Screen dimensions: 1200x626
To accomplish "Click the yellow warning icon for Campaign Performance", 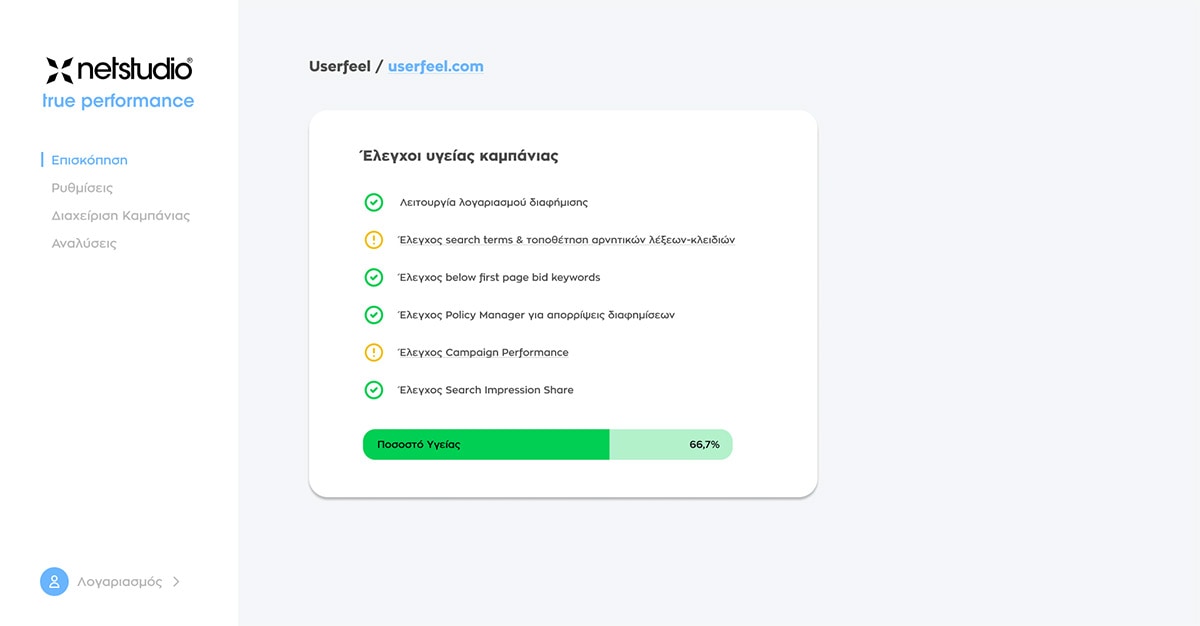I will (x=373, y=352).
